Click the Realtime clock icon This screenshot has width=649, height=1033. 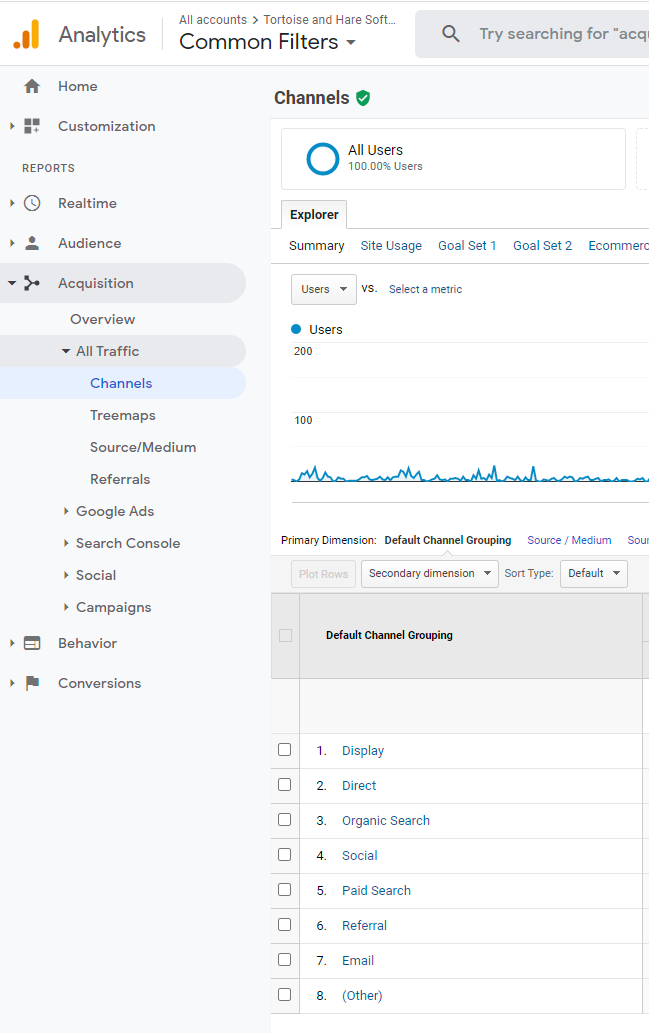pyautogui.click(x=32, y=203)
